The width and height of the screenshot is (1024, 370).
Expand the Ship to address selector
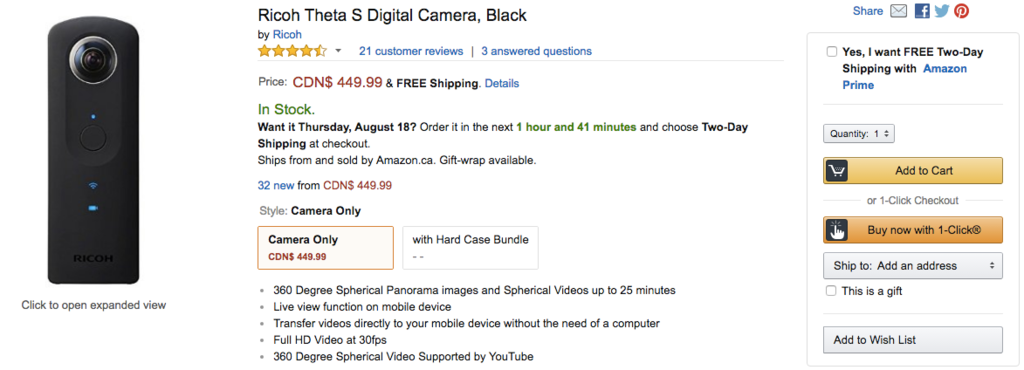click(x=913, y=266)
